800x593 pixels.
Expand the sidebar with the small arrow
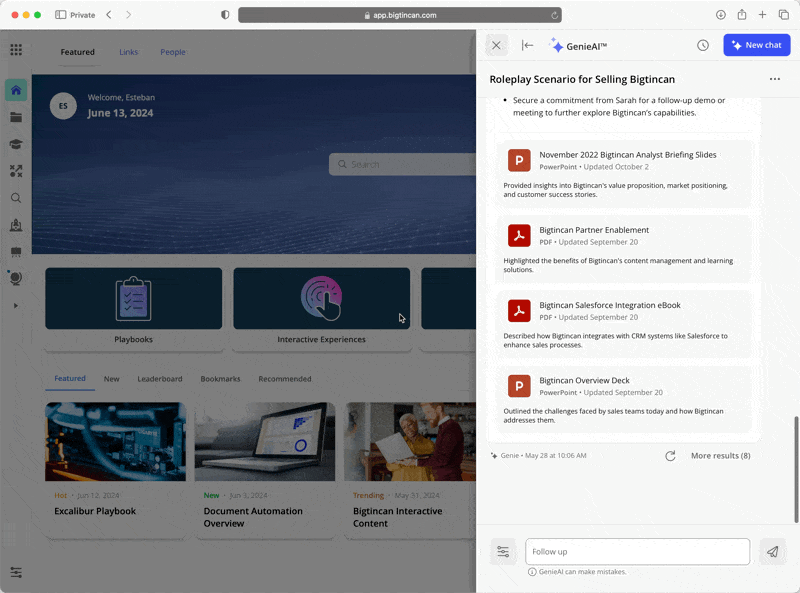16,306
